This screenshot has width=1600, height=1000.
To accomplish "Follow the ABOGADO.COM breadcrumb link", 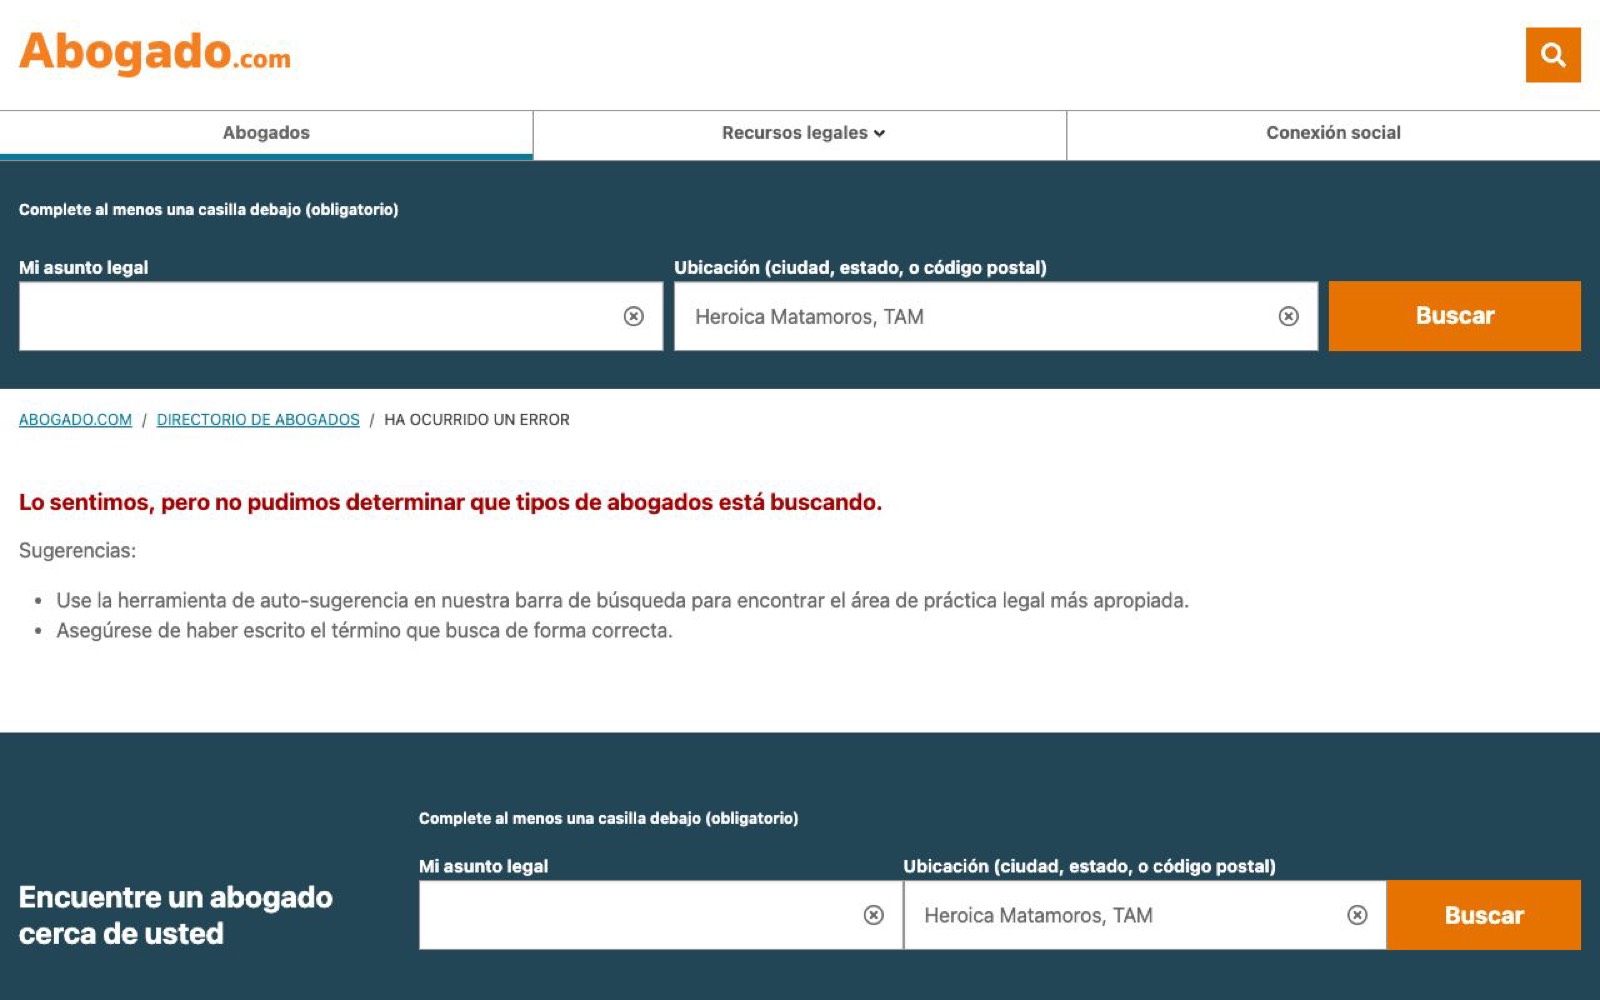I will click(x=75, y=420).
